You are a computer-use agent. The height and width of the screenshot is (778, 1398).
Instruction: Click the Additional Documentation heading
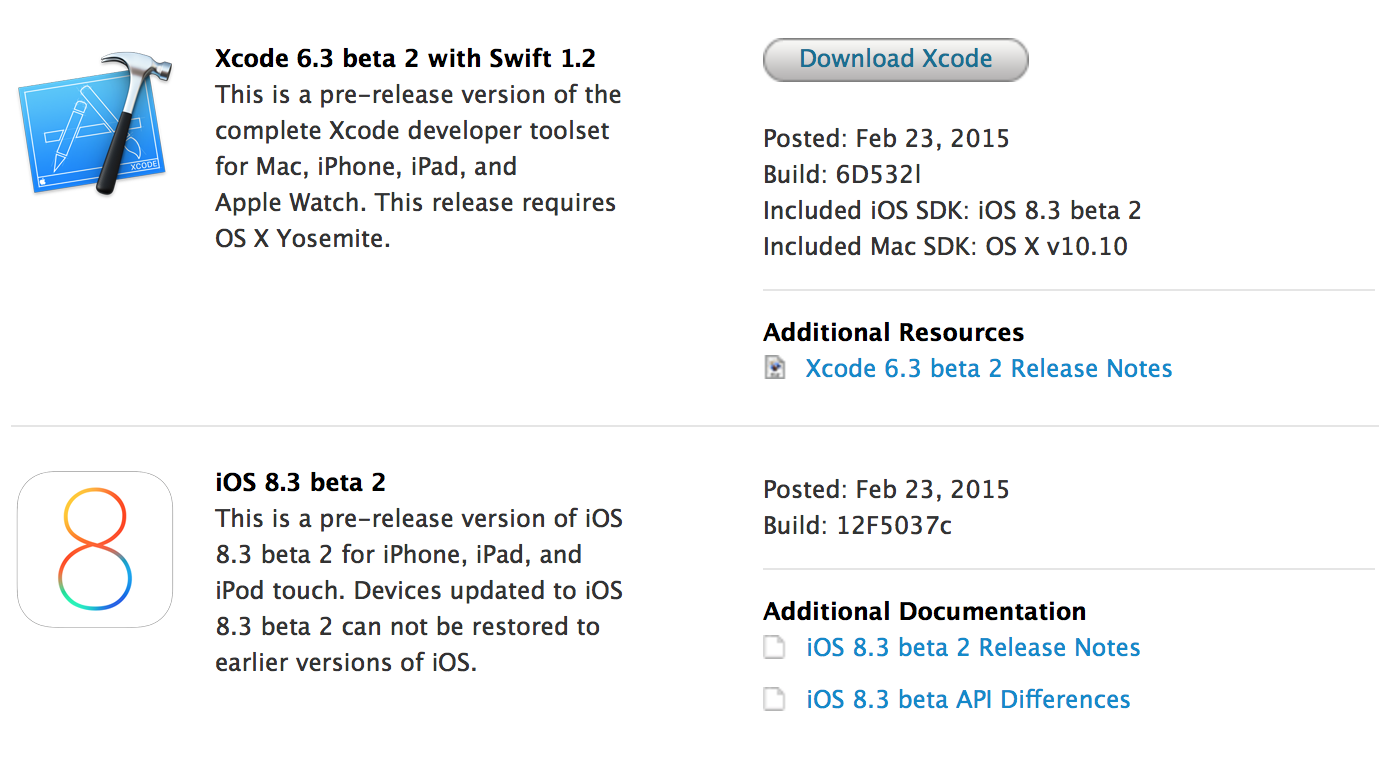924,611
